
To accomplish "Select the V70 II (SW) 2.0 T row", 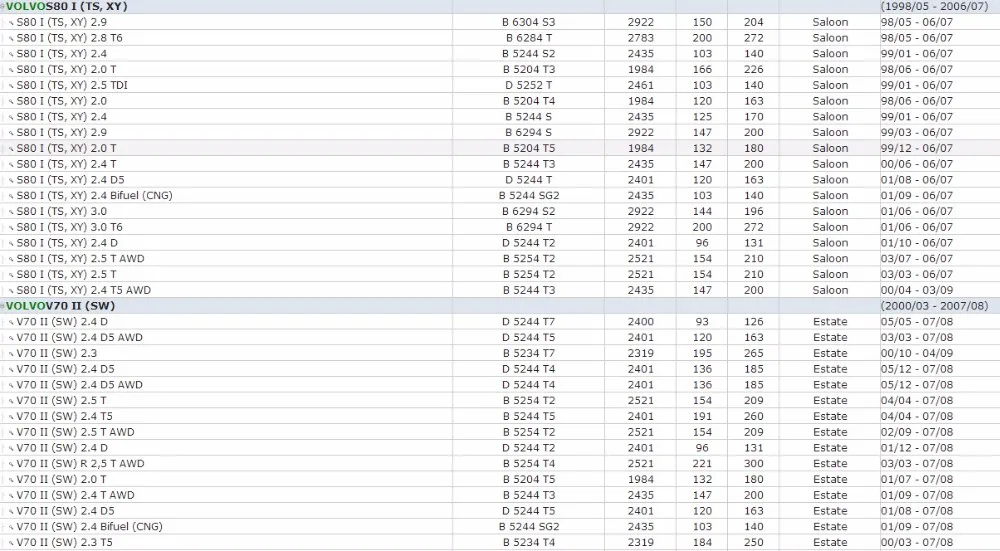I will [x=500, y=480].
